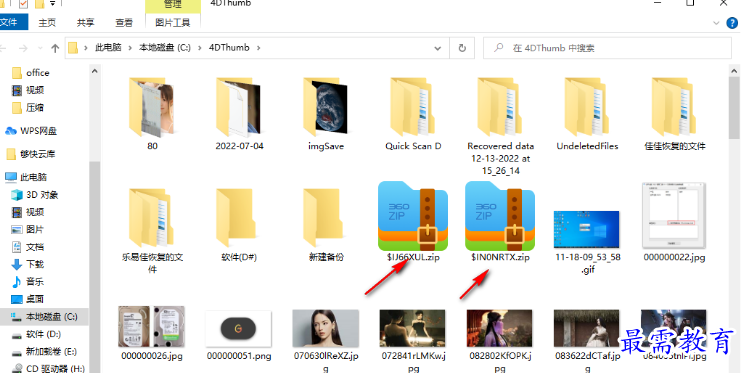Open 下载 in the navigation pane
Screen dimensions: 742x373
click(x=28, y=264)
